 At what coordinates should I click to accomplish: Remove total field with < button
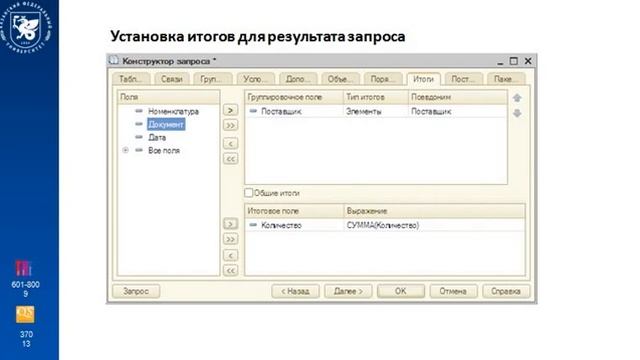(230, 256)
